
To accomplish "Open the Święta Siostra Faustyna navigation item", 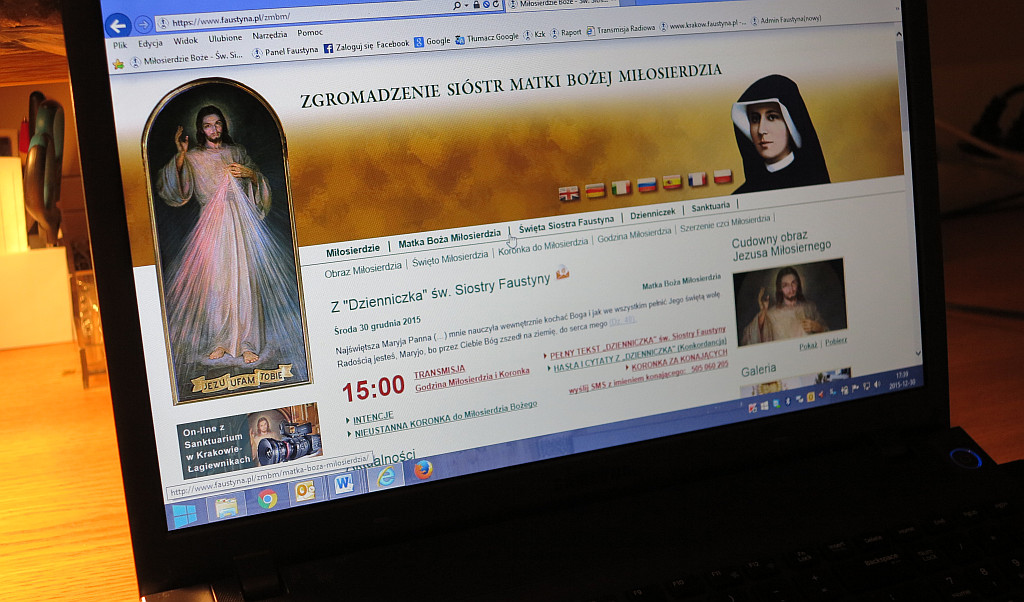I will coord(566,225).
